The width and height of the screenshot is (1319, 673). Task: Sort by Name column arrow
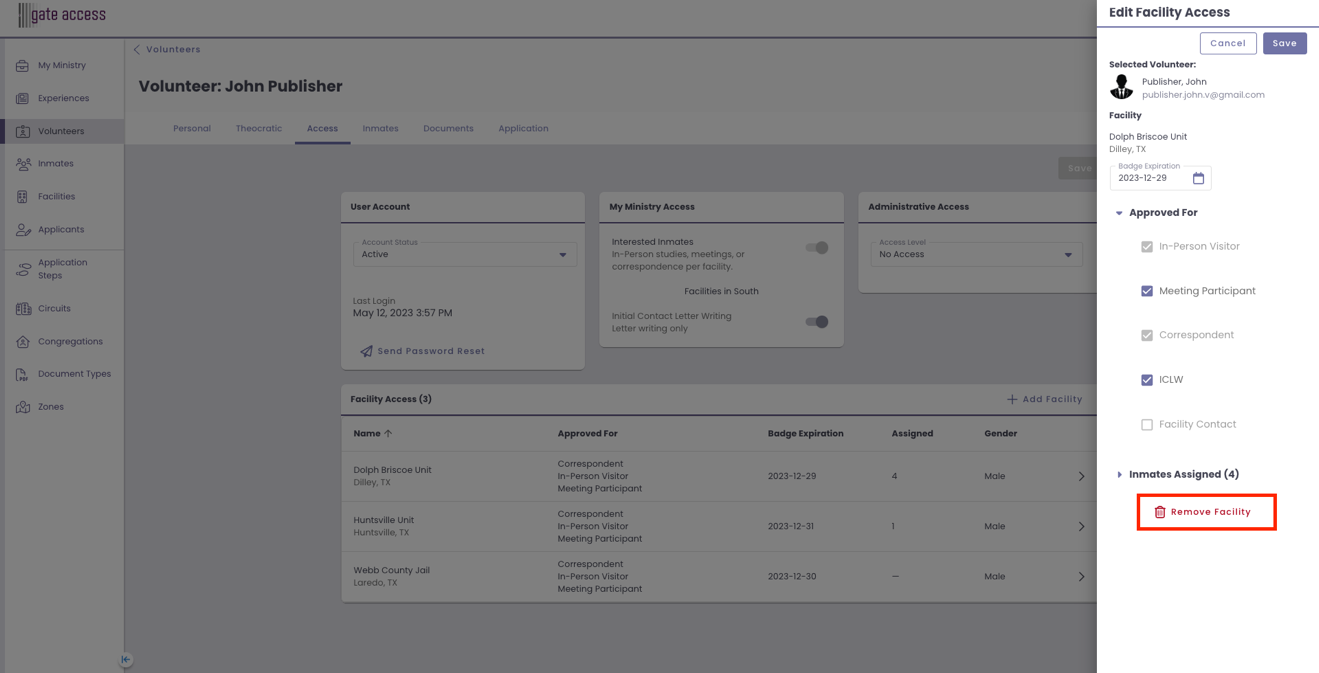[388, 434]
